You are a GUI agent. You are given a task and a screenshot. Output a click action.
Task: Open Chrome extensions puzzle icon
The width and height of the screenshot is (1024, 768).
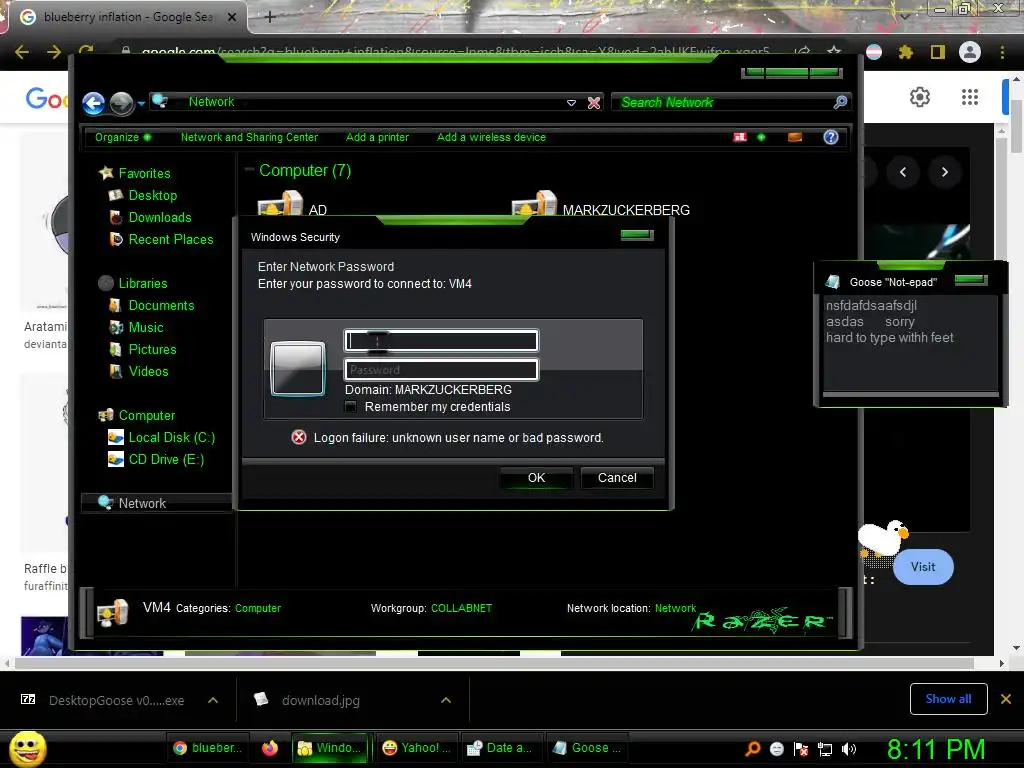click(905, 52)
